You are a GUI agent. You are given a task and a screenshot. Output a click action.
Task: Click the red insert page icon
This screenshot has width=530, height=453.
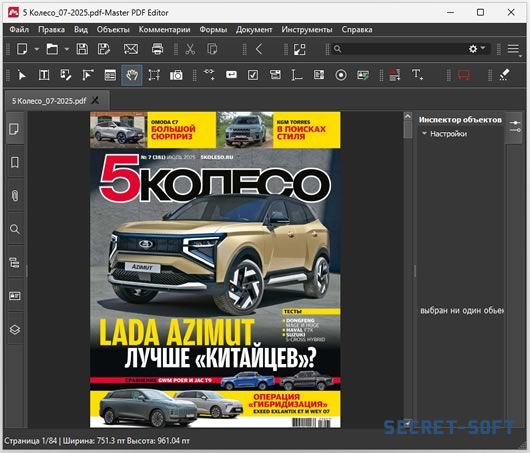(394, 75)
